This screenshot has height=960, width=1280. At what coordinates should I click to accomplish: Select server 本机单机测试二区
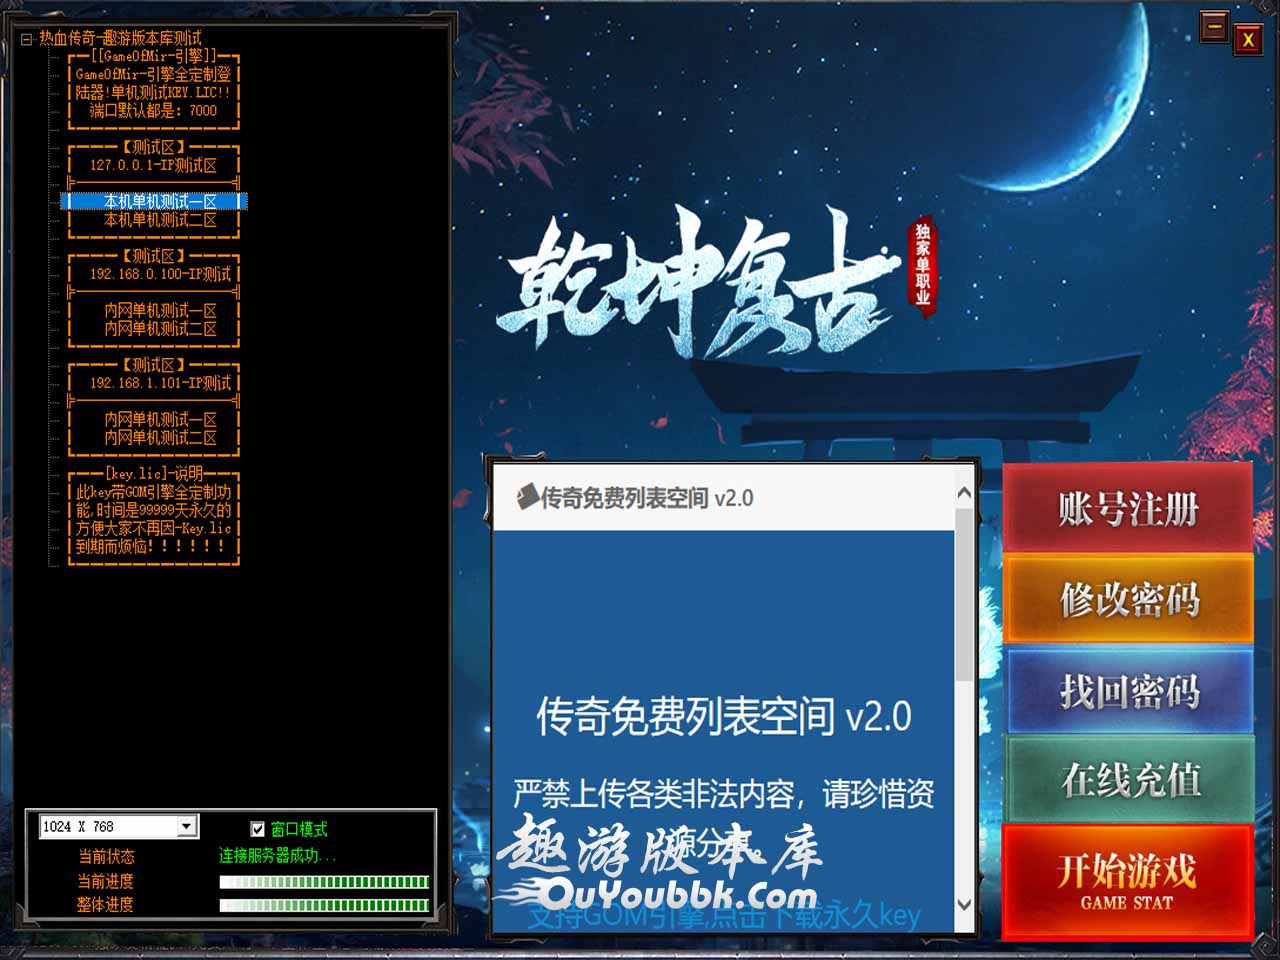[160, 220]
